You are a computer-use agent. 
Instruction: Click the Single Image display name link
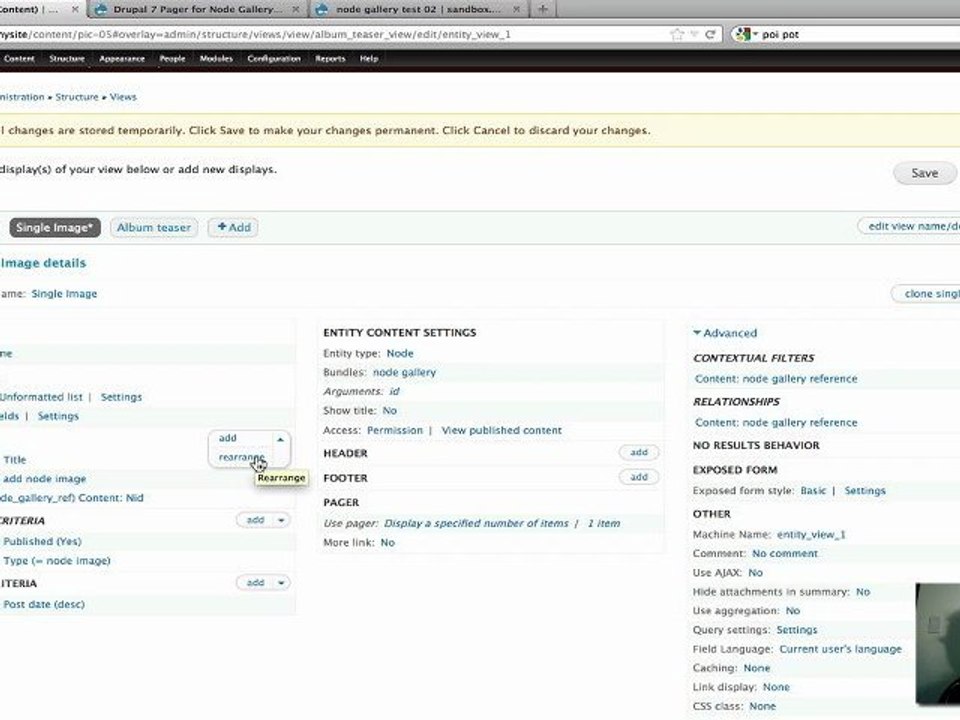pyautogui.click(x=64, y=294)
